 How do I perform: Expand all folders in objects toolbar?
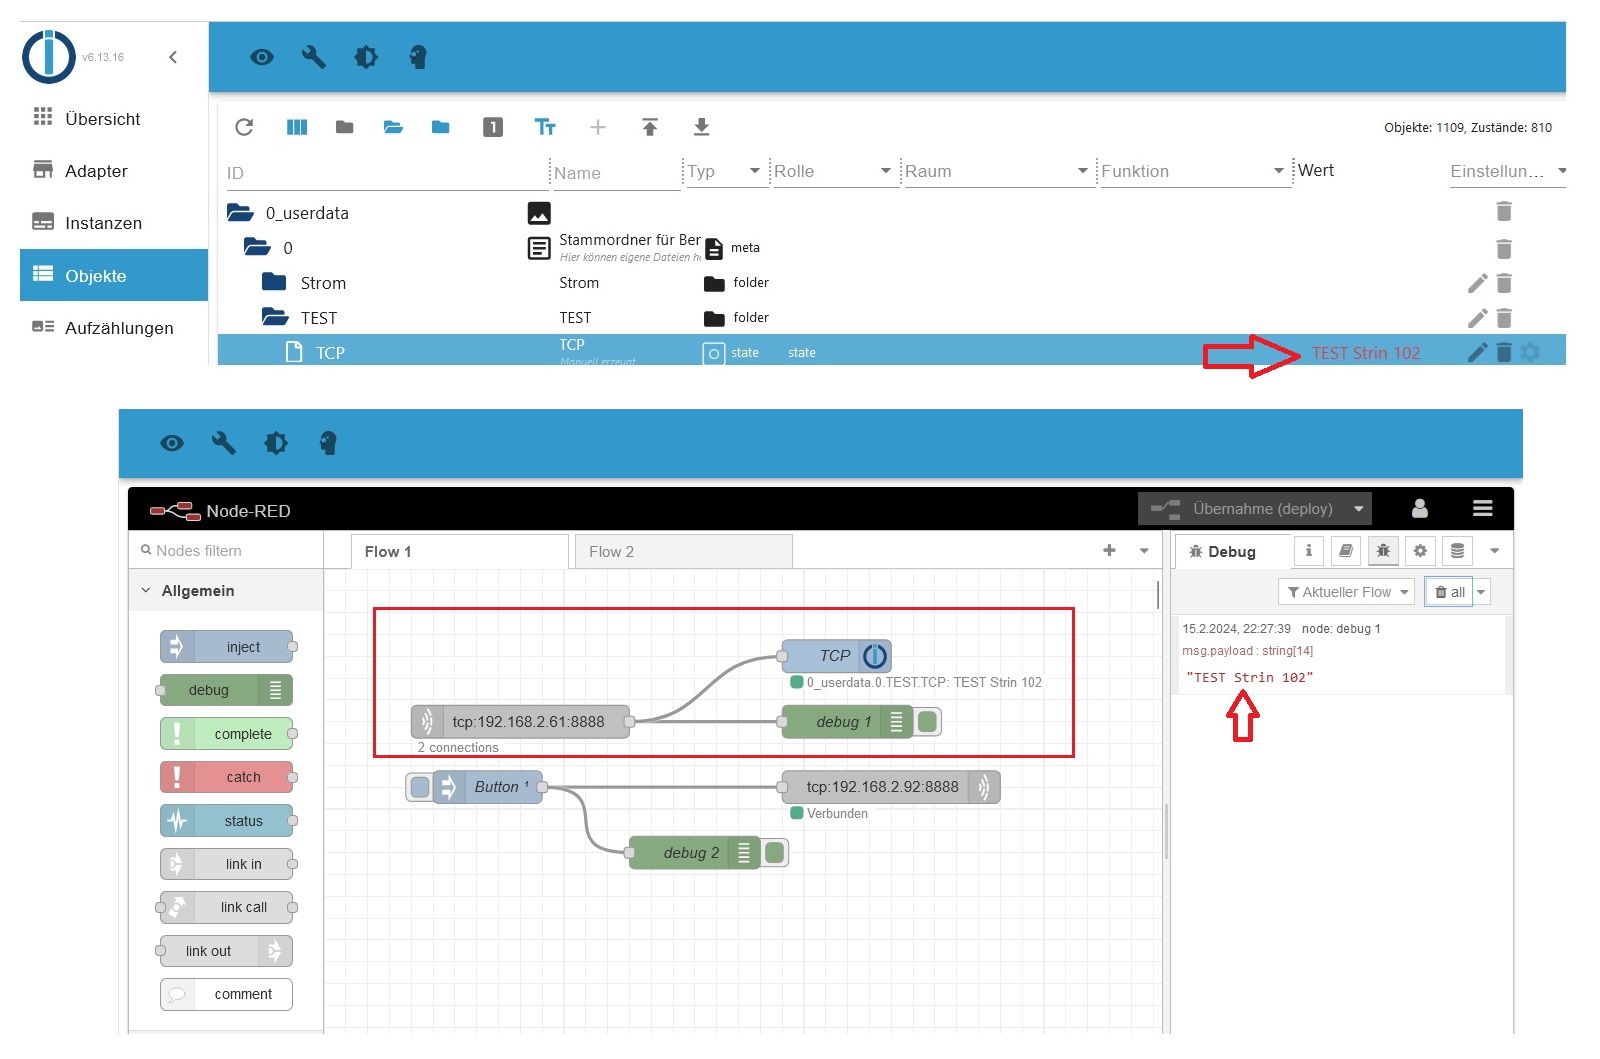click(x=393, y=127)
